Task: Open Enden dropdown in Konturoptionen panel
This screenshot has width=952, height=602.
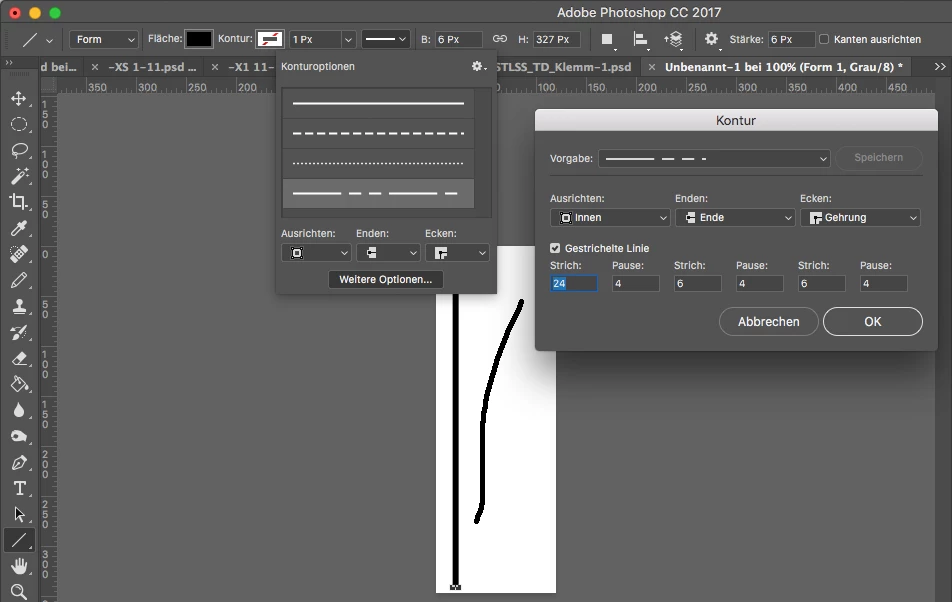Action: pyautogui.click(x=388, y=252)
